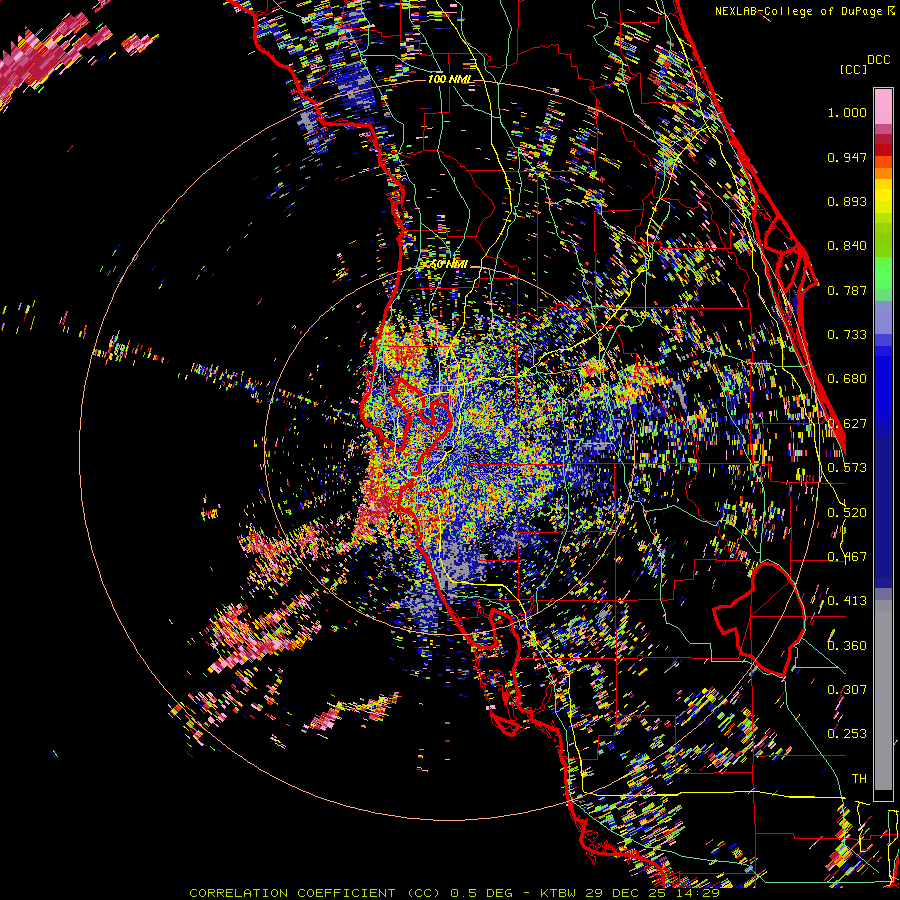Select the DCC label above the color scale
This screenshot has height=900, width=900.
pyautogui.click(x=878, y=60)
